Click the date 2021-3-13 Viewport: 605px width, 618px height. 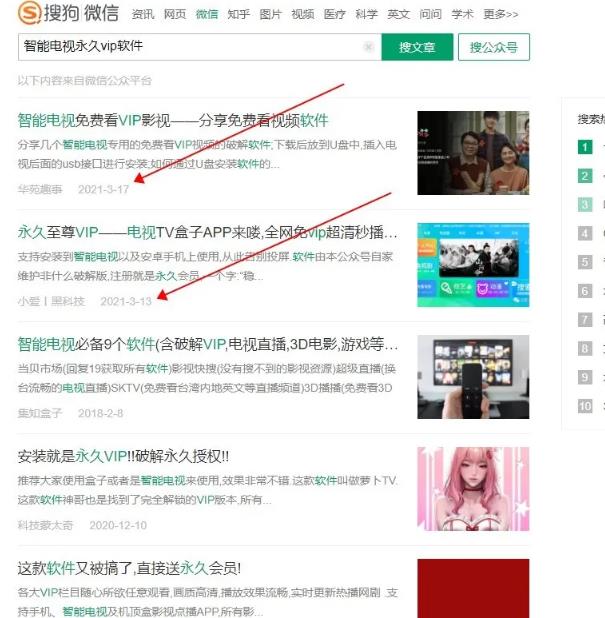(x=126, y=302)
